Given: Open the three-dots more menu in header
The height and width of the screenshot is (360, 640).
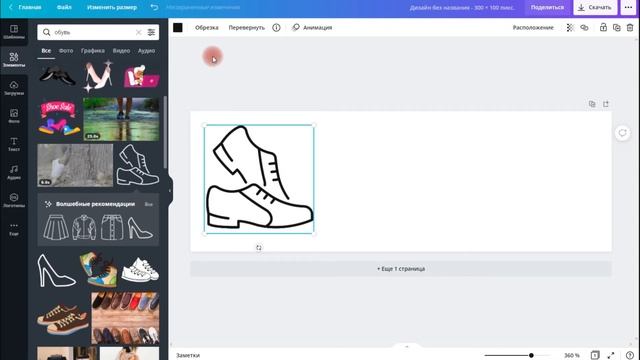Looking at the screenshot, I should tap(628, 7).
